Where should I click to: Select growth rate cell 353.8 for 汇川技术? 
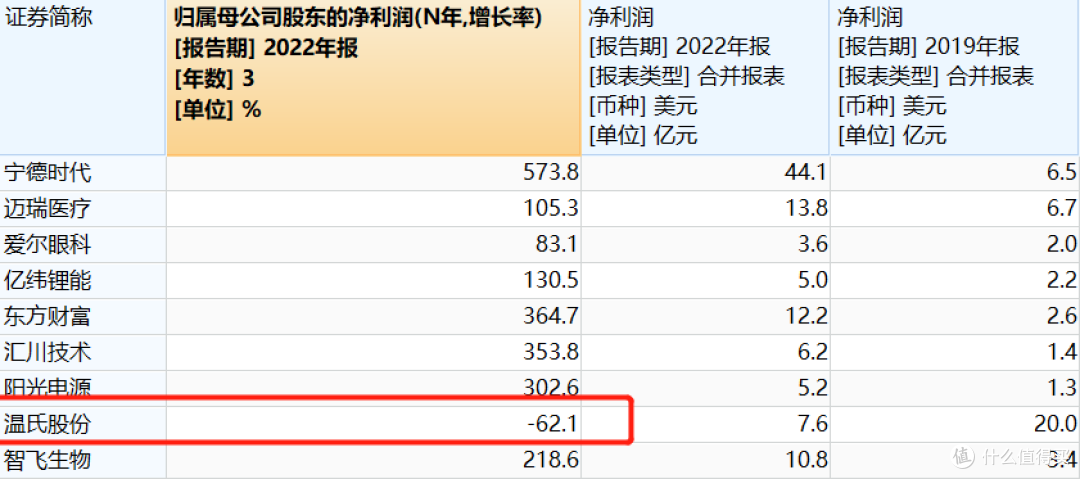[373, 352]
